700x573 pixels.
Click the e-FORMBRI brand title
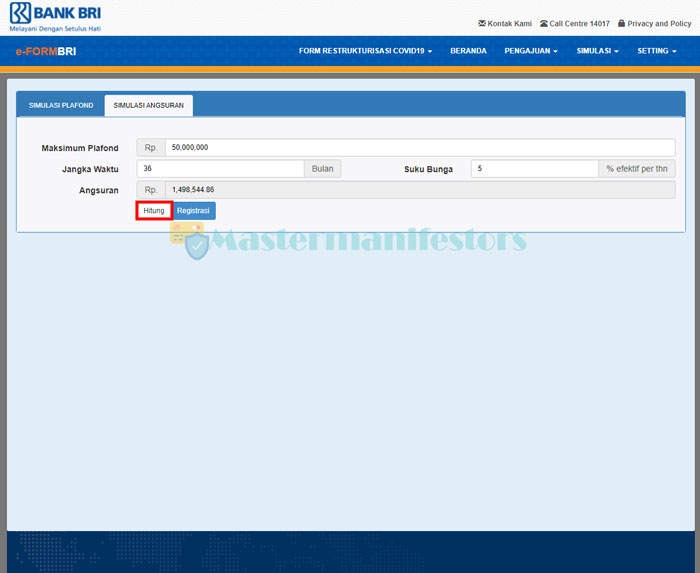tap(46, 51)
